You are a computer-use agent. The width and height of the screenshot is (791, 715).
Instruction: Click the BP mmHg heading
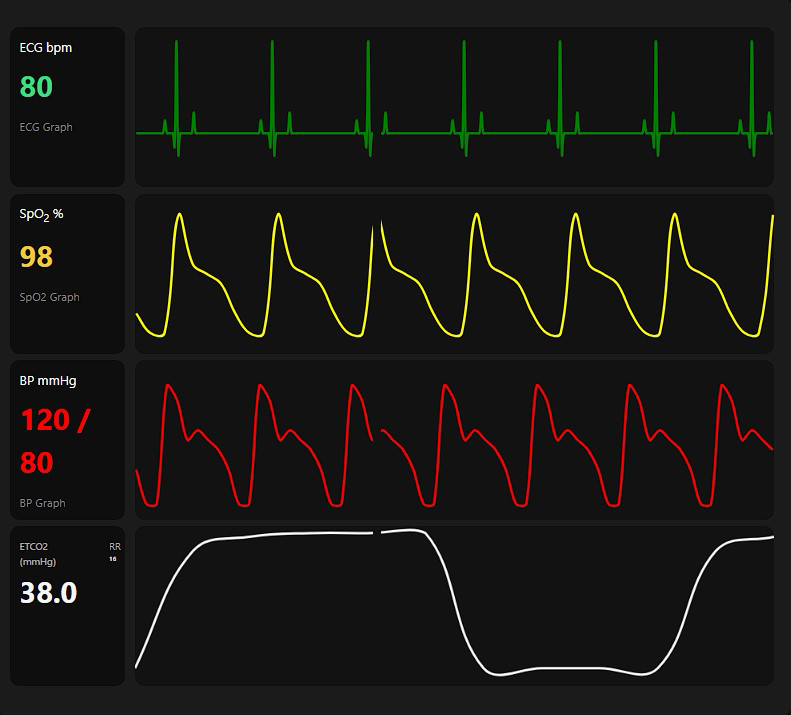[x=48, y=380]
